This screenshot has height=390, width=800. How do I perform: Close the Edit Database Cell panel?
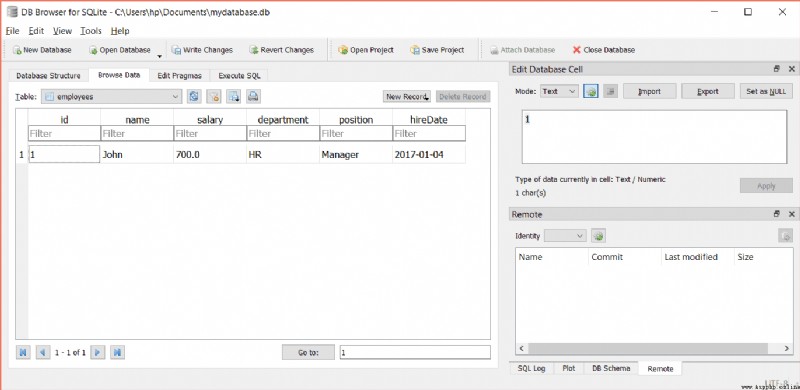(x=792, y=69)
